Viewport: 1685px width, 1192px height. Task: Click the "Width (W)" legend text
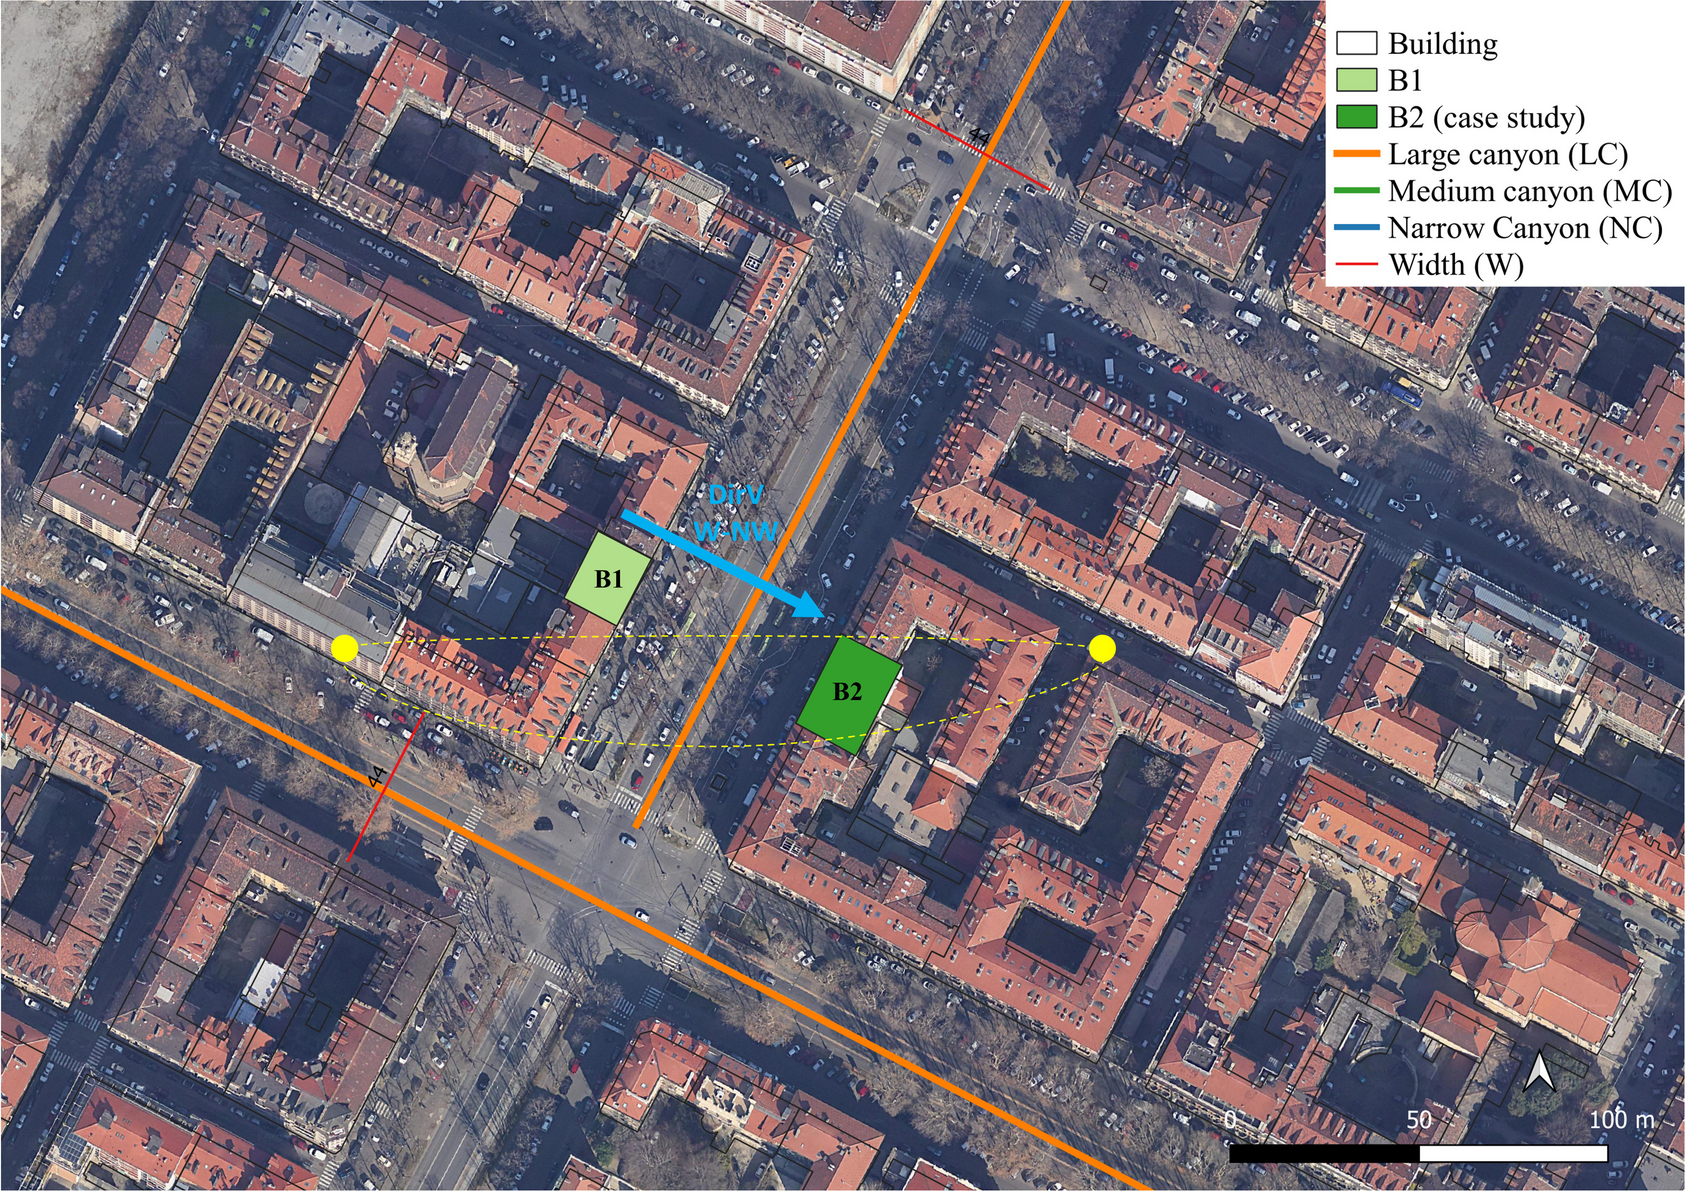tap(1456, 265)
